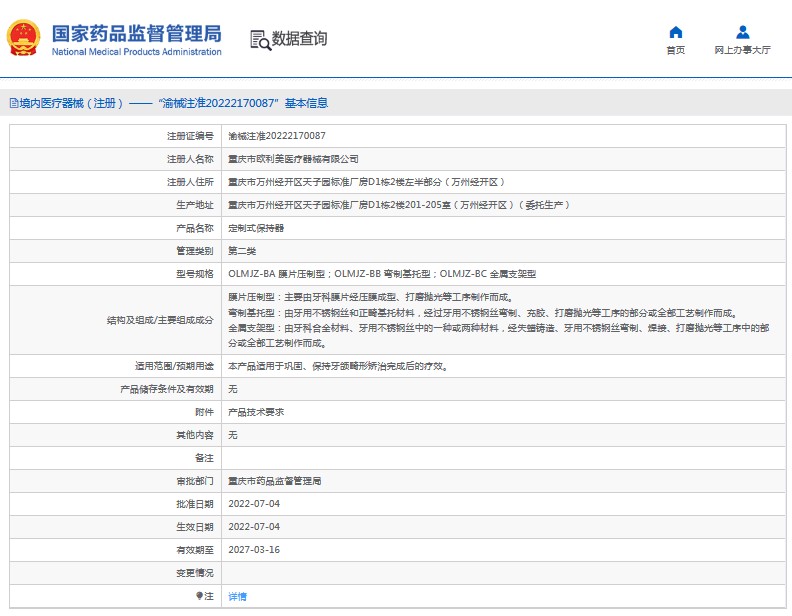Screen dimensions: 792x616
Task: Click the 备注 row label
Action: (204, 458)
